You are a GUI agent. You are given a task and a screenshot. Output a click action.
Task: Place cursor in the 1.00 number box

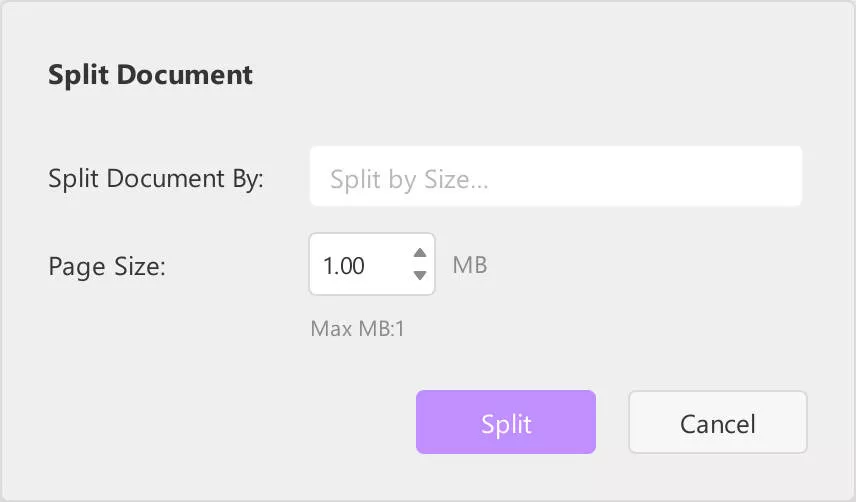tap(372, 264)
